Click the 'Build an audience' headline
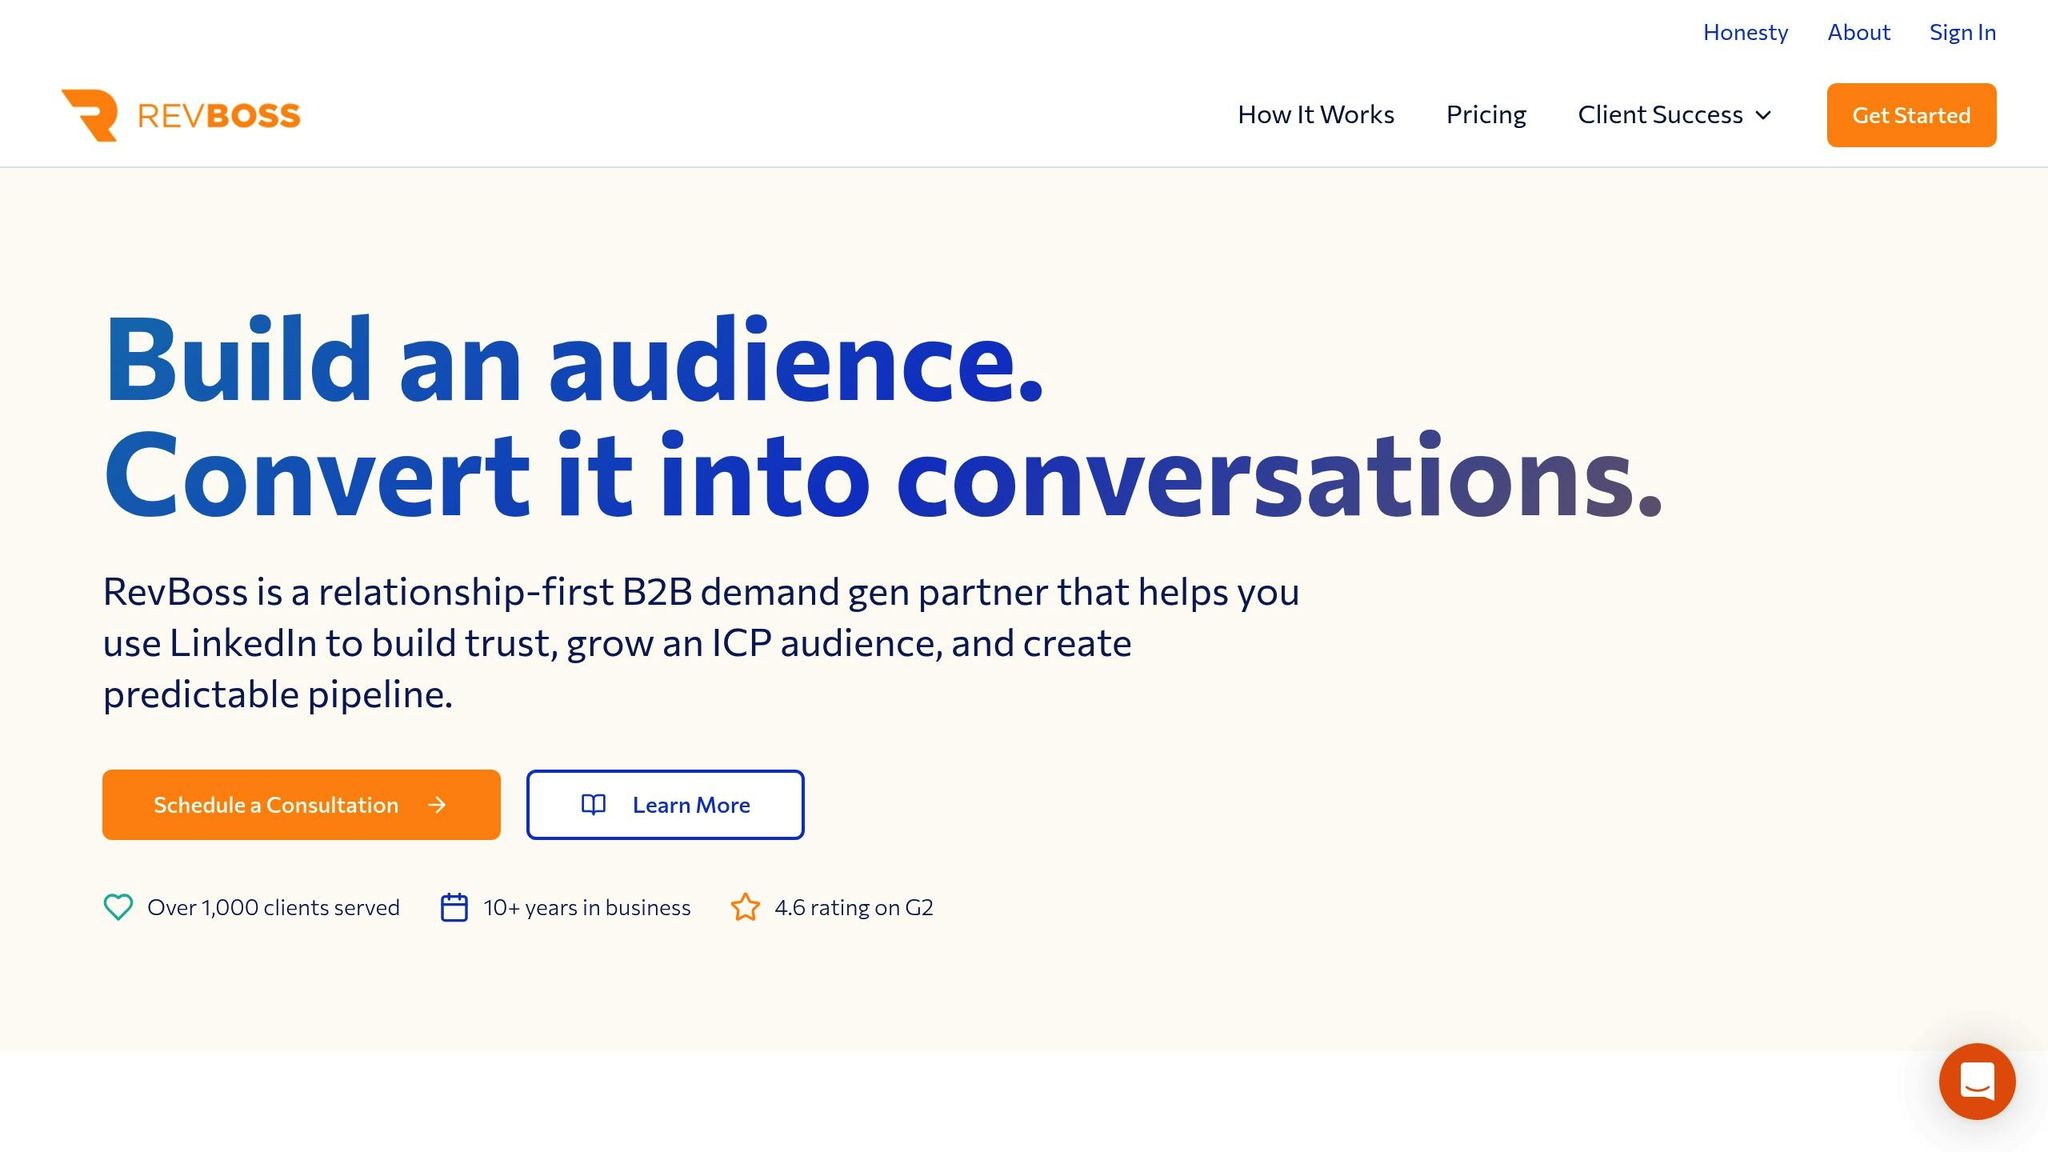Image resolution: width=2048 pixels, height=1152 pixels. [x=573, y=360]
